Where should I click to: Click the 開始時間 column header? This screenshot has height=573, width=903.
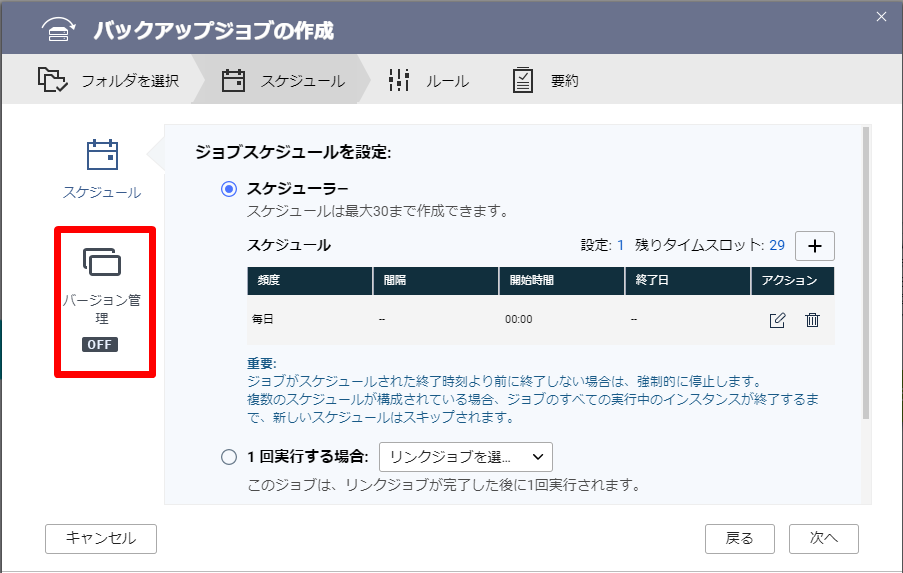pyautogui.click(x=562, y=280)
